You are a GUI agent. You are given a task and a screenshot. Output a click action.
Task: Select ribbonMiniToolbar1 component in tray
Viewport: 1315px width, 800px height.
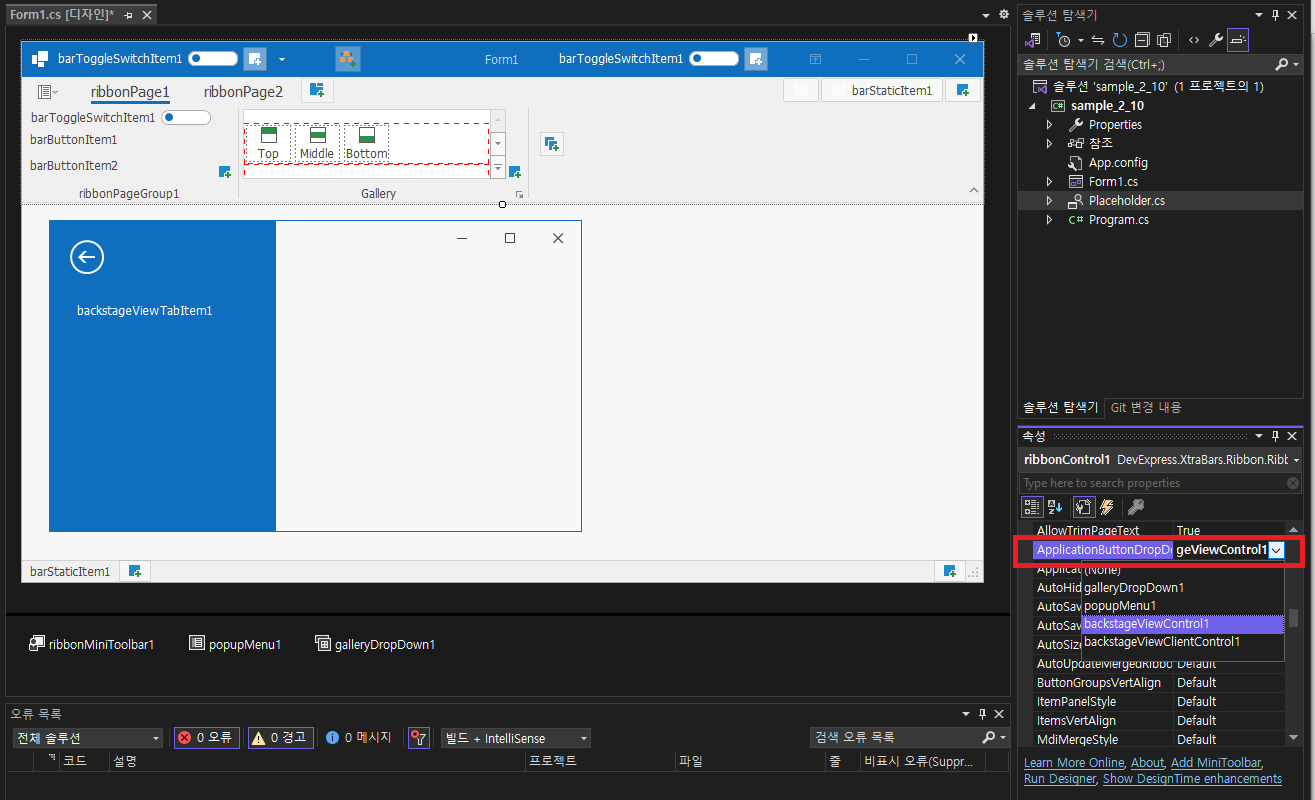[91, 644]
